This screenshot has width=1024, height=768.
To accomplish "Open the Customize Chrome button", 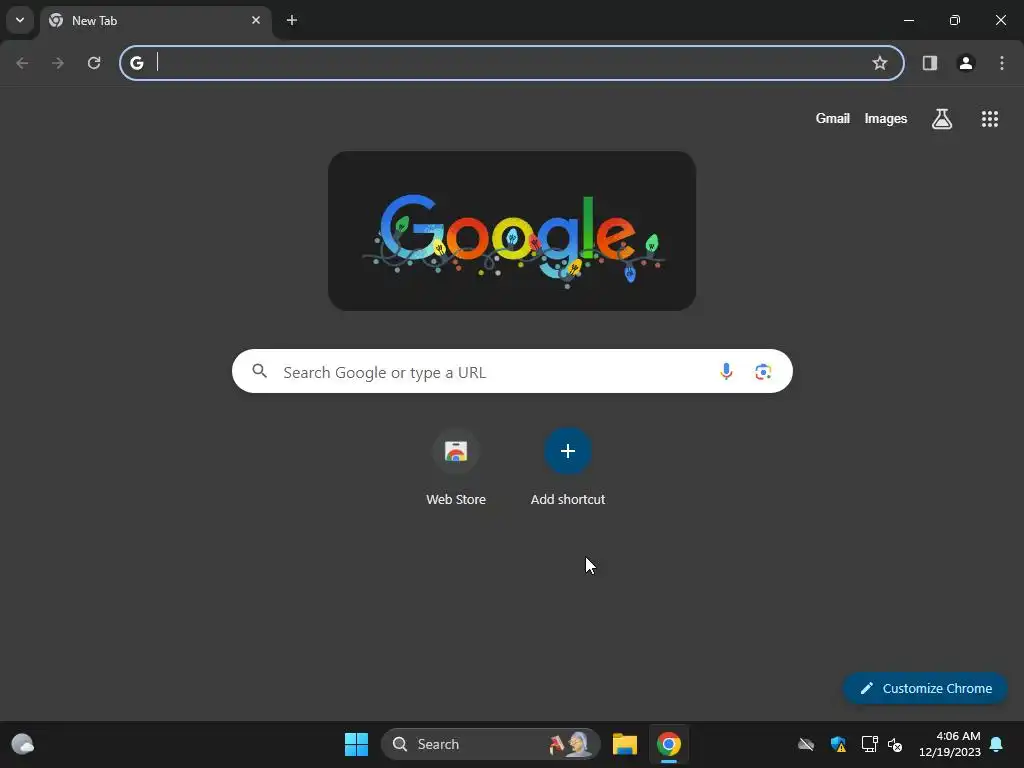I will click(x=925, y=688).
